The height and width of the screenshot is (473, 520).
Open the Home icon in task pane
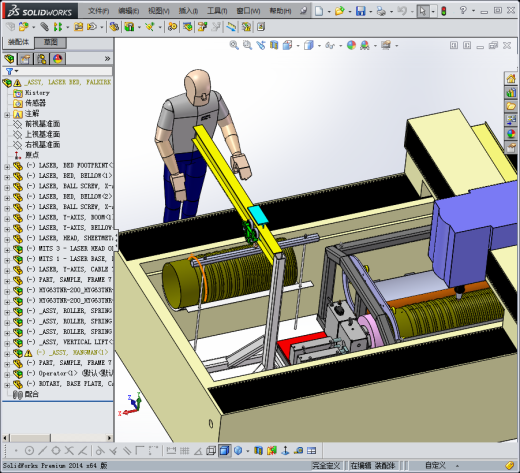tap(511, 79)
